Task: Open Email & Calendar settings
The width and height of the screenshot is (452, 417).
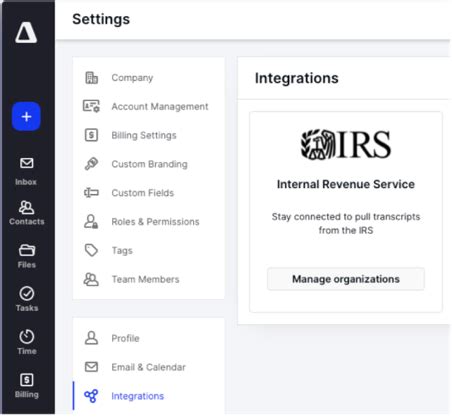Action: tap(149, 367)
